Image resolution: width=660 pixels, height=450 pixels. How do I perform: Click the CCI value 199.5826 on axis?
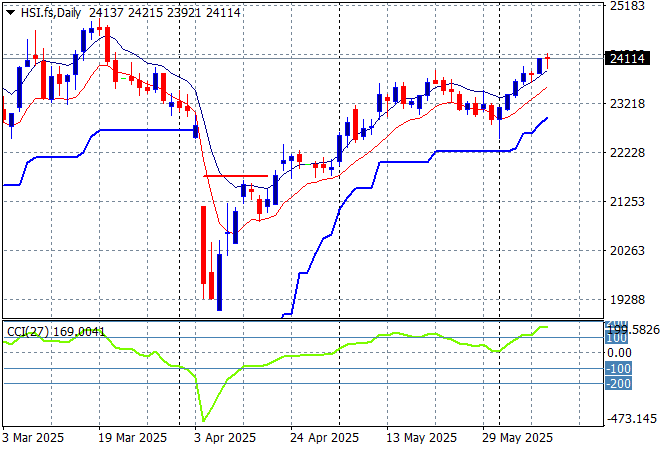(x=632, y=330)
